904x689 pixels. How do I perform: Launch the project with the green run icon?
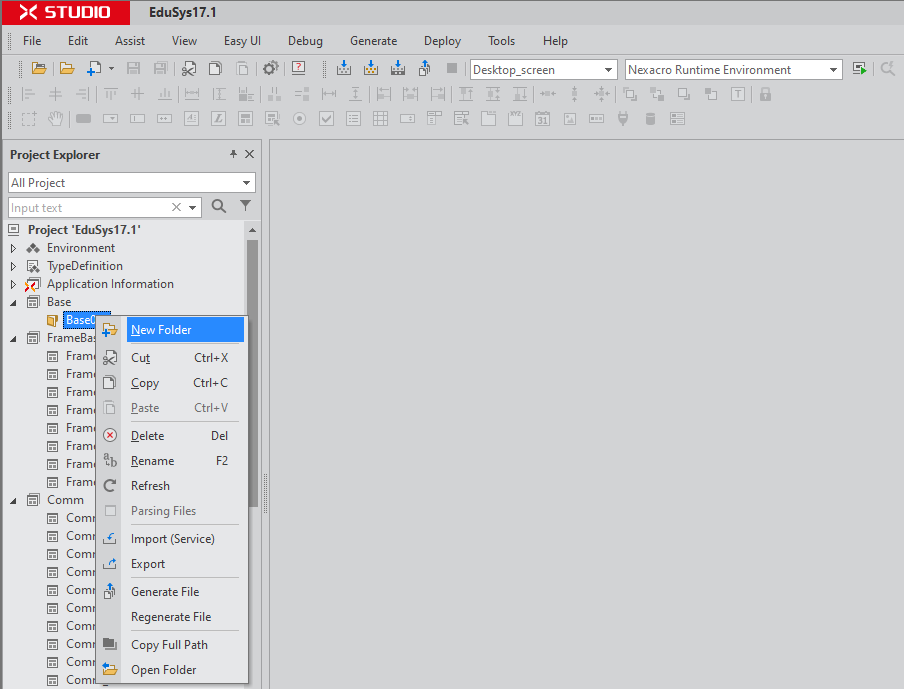859,69
